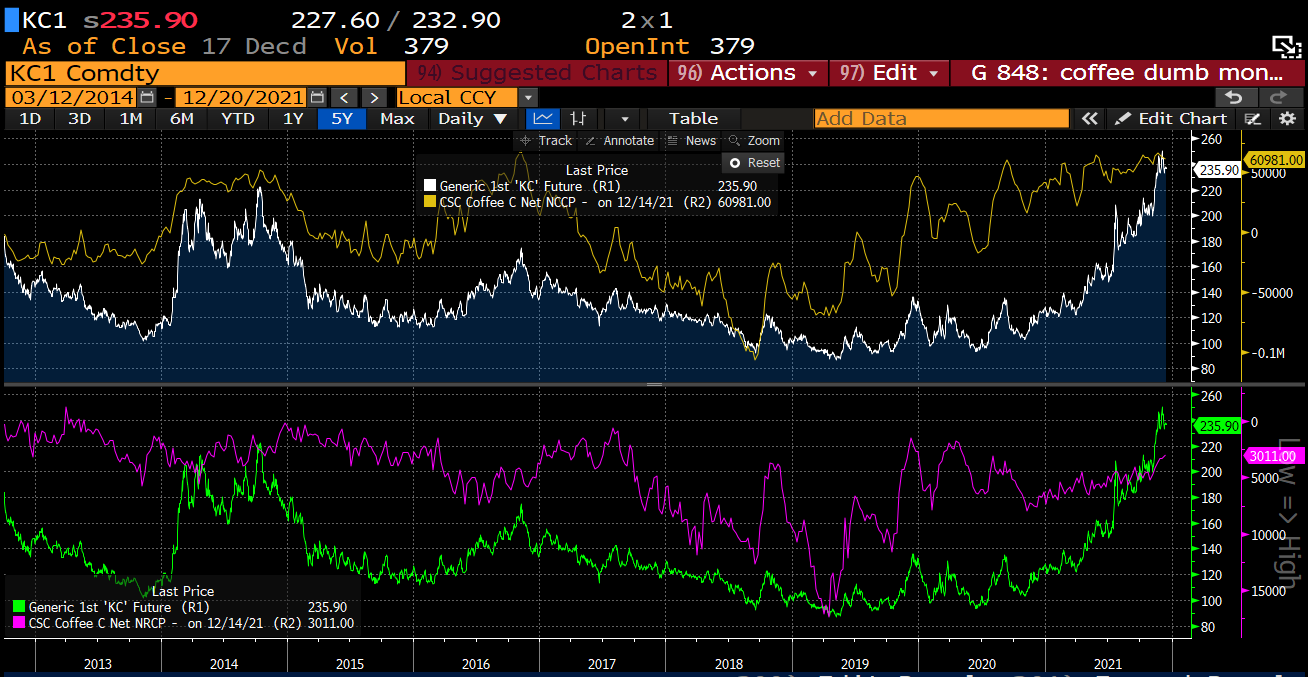
Task: Toggle the Annotate mode
Action: point(619,141)
